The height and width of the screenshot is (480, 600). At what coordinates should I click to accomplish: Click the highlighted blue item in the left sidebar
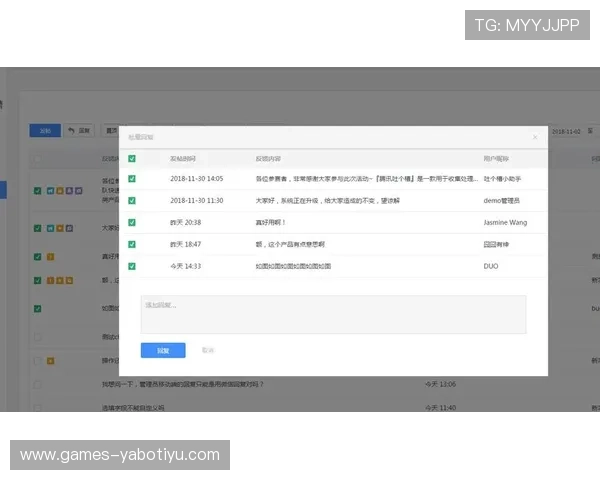point(3,190)
